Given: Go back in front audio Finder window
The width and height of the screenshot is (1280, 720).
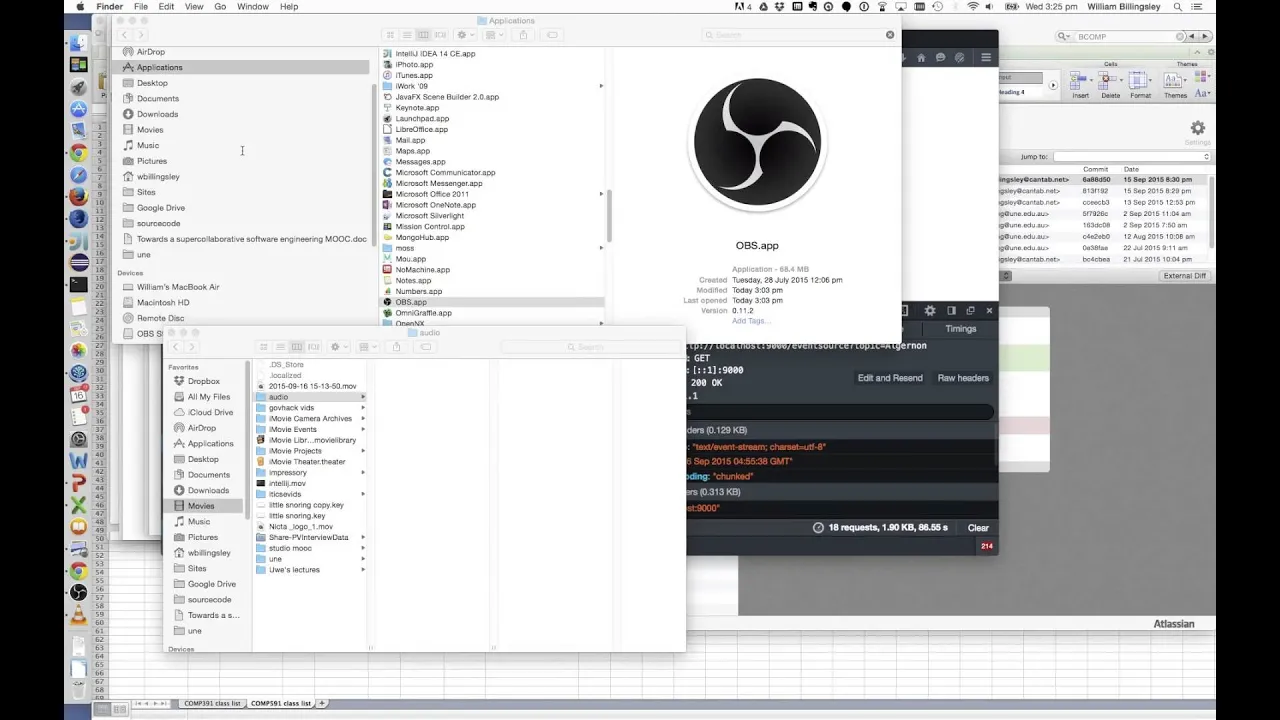Looking at the screenshot, I should click(x=176, y=347).
